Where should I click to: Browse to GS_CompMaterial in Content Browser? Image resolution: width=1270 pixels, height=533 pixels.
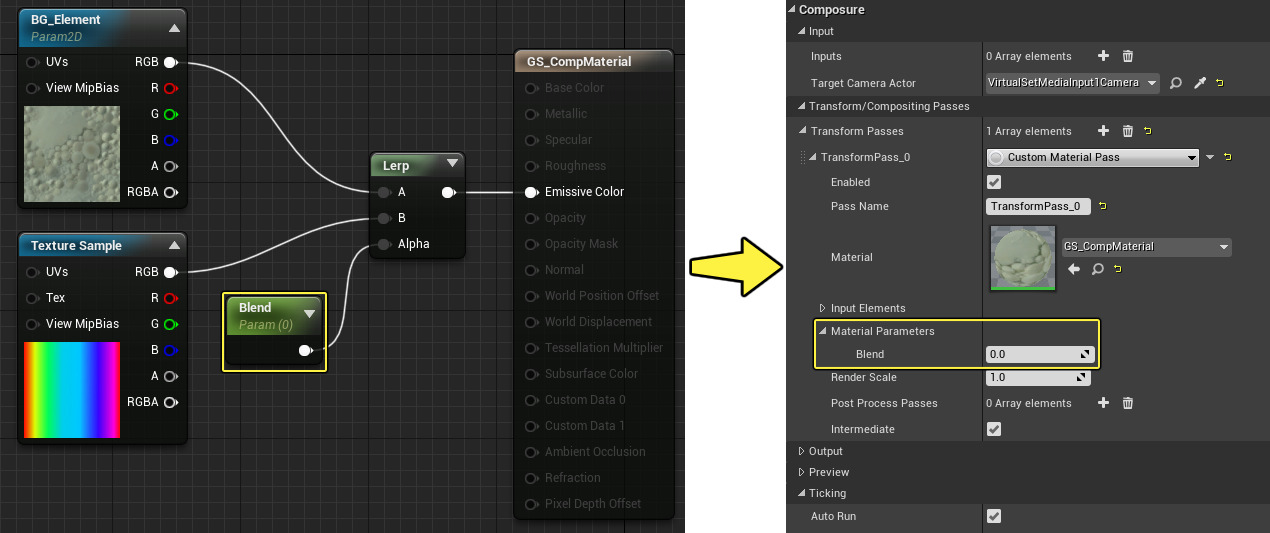click(x=1098, y=269)
